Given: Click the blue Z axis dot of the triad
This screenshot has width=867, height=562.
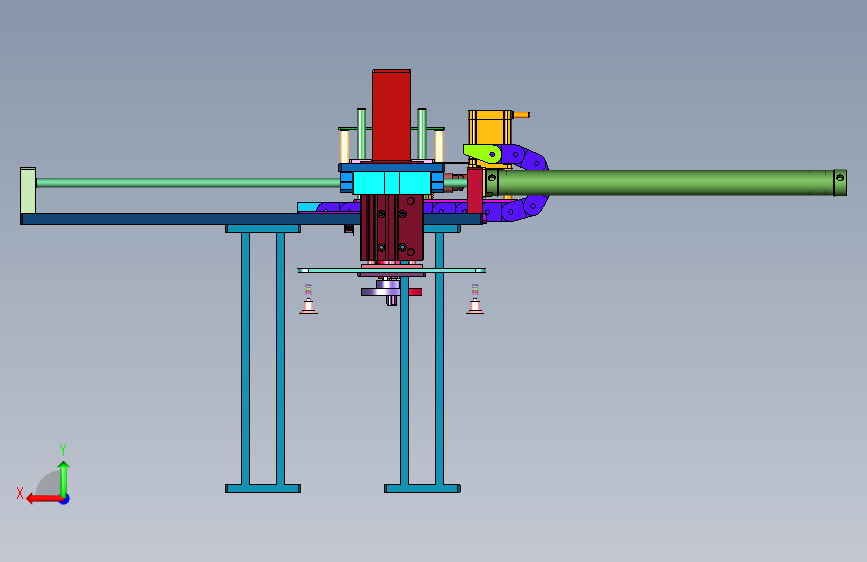Looking at the screenshot, I should (65, 499).
